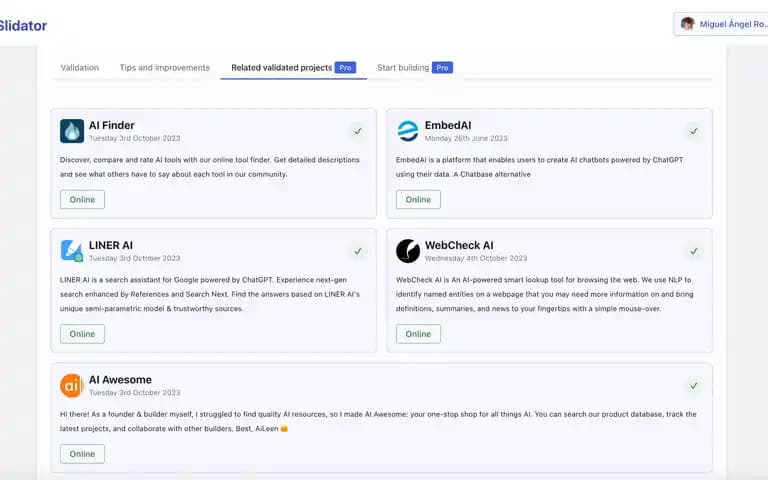Click the EmbedAI description about Chatbase alternative
The width and height of the screenshot is (768, 480).
pyautogui.click(x=539, y=167)
